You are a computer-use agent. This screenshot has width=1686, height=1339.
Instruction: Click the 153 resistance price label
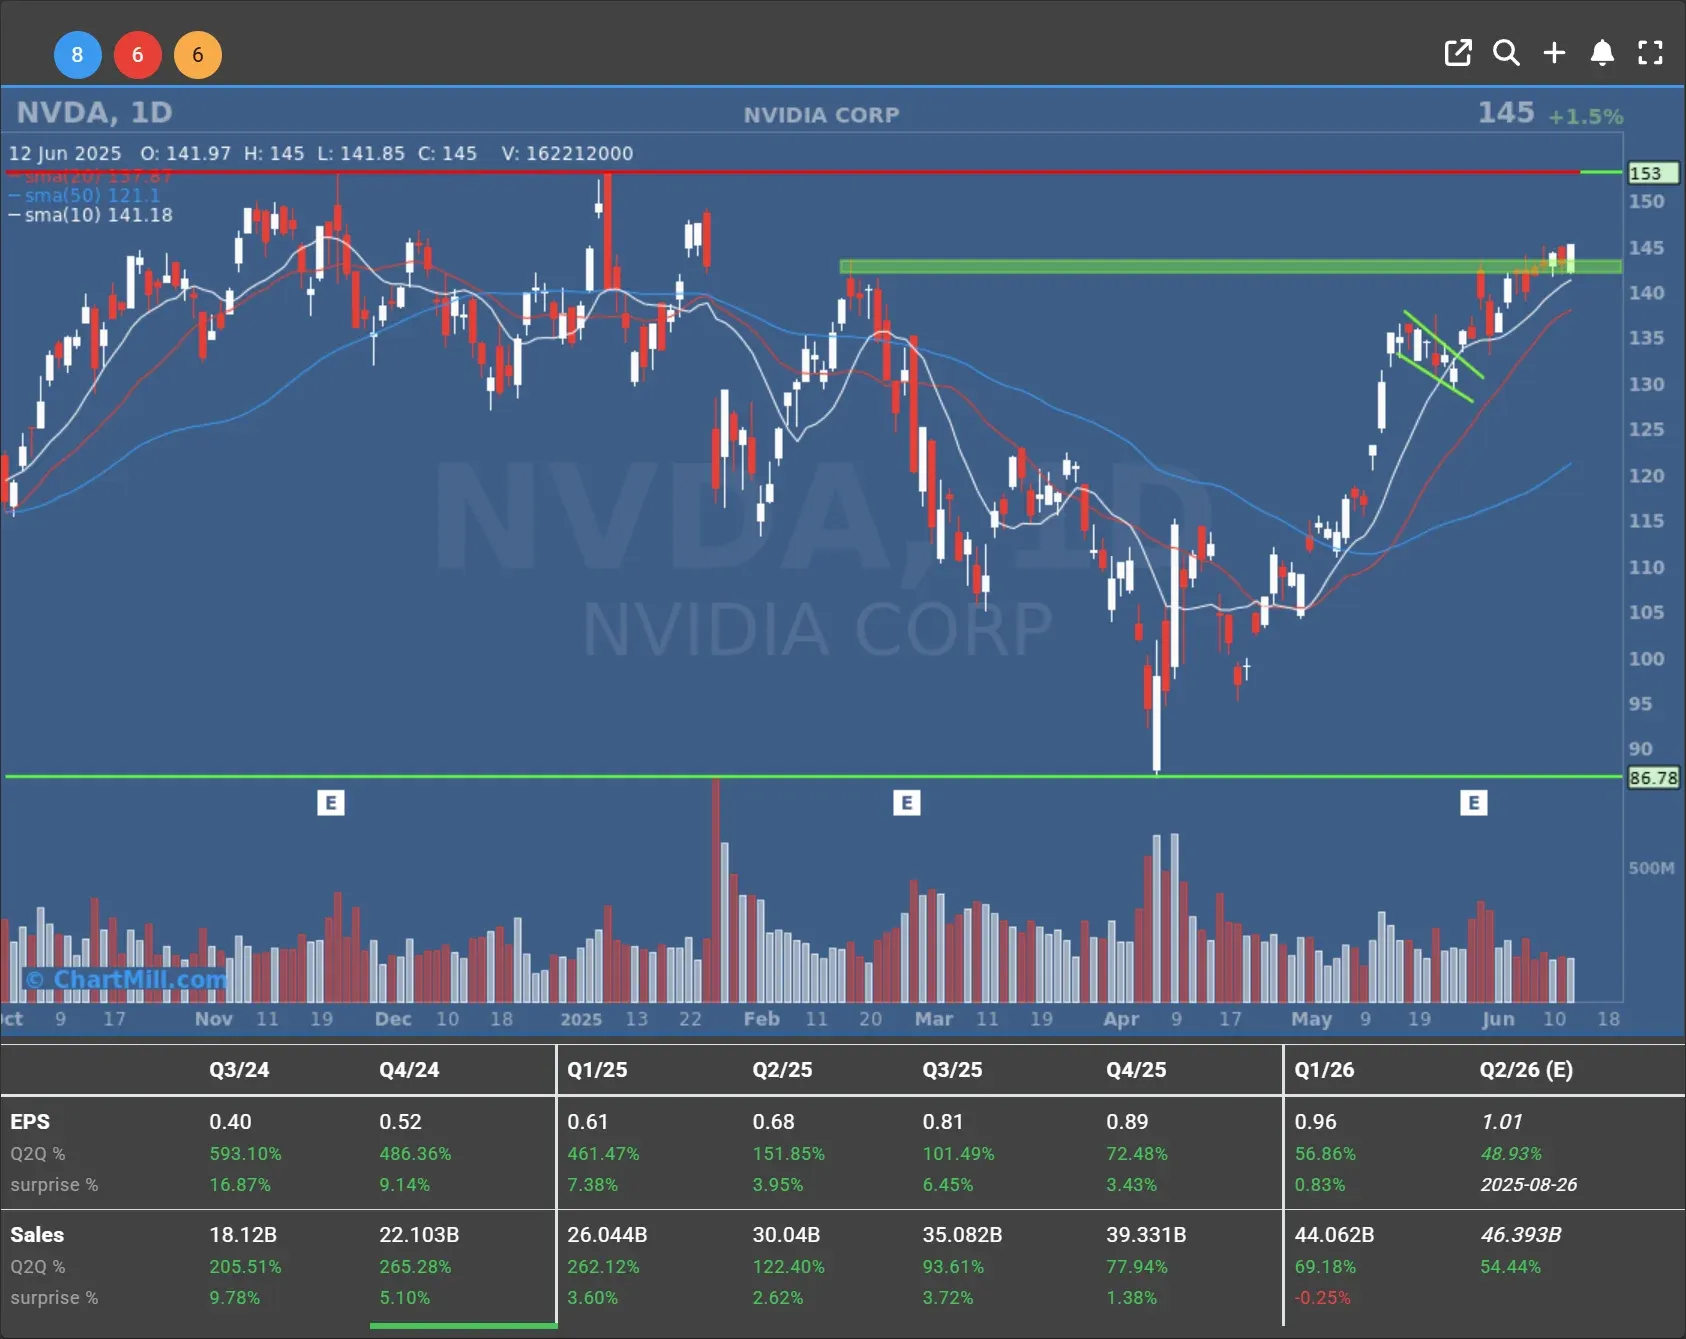click(x=1652, y=173)
